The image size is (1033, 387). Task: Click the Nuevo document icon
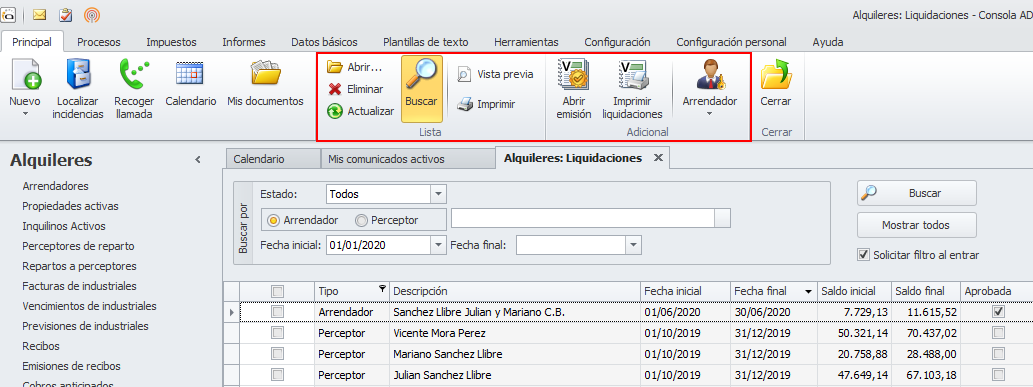tap(26, 74)
